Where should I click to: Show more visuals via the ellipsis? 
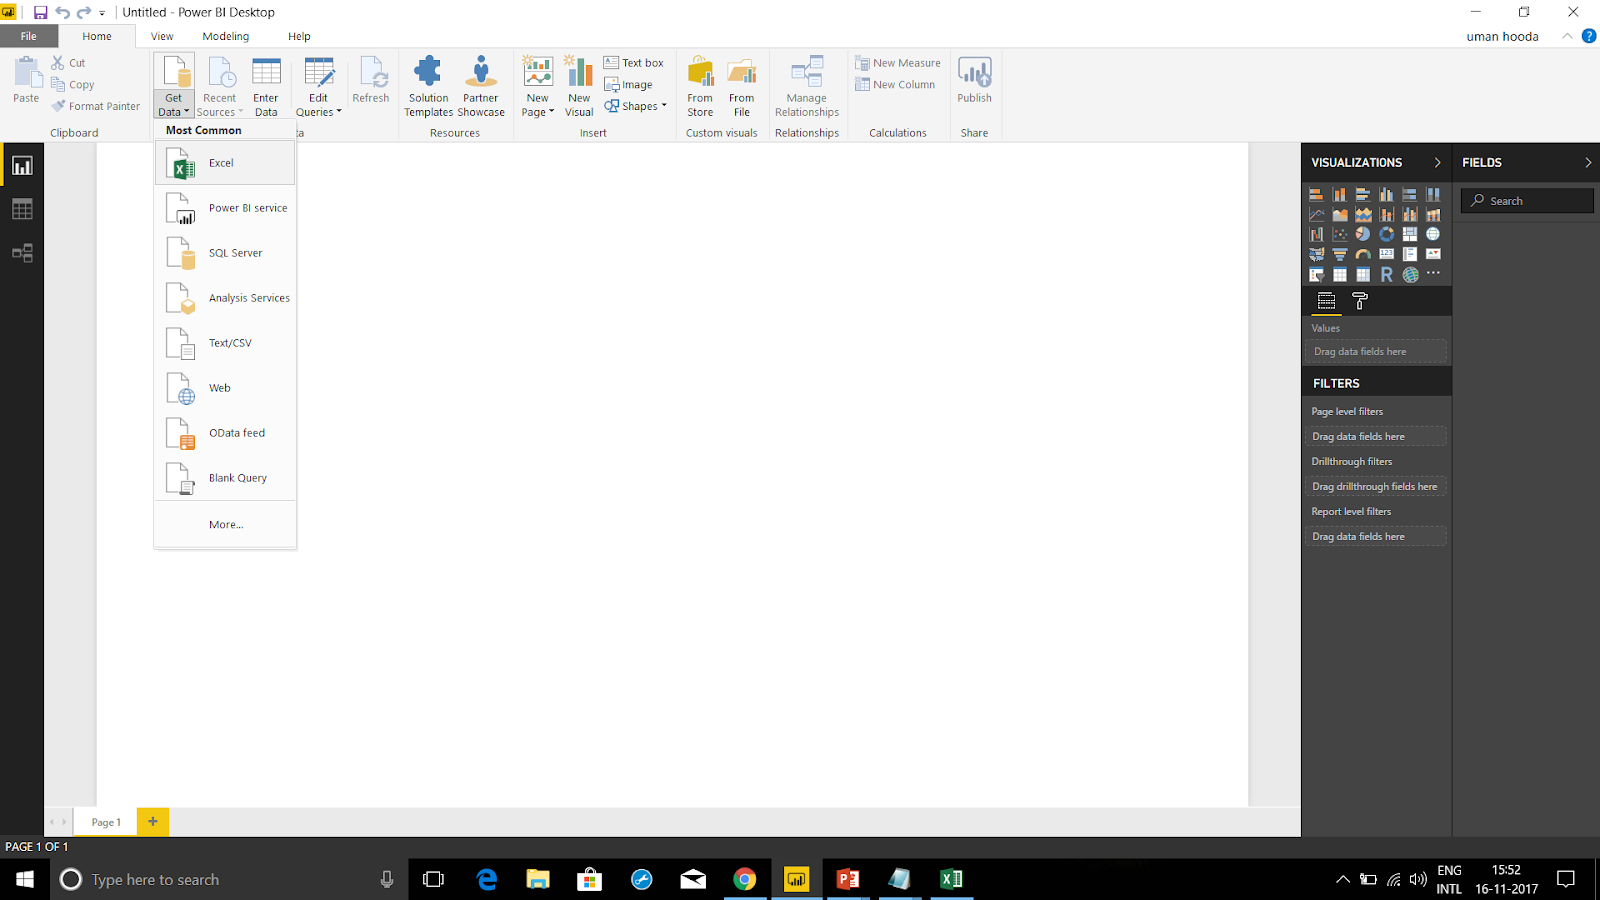click(1433, 274)
